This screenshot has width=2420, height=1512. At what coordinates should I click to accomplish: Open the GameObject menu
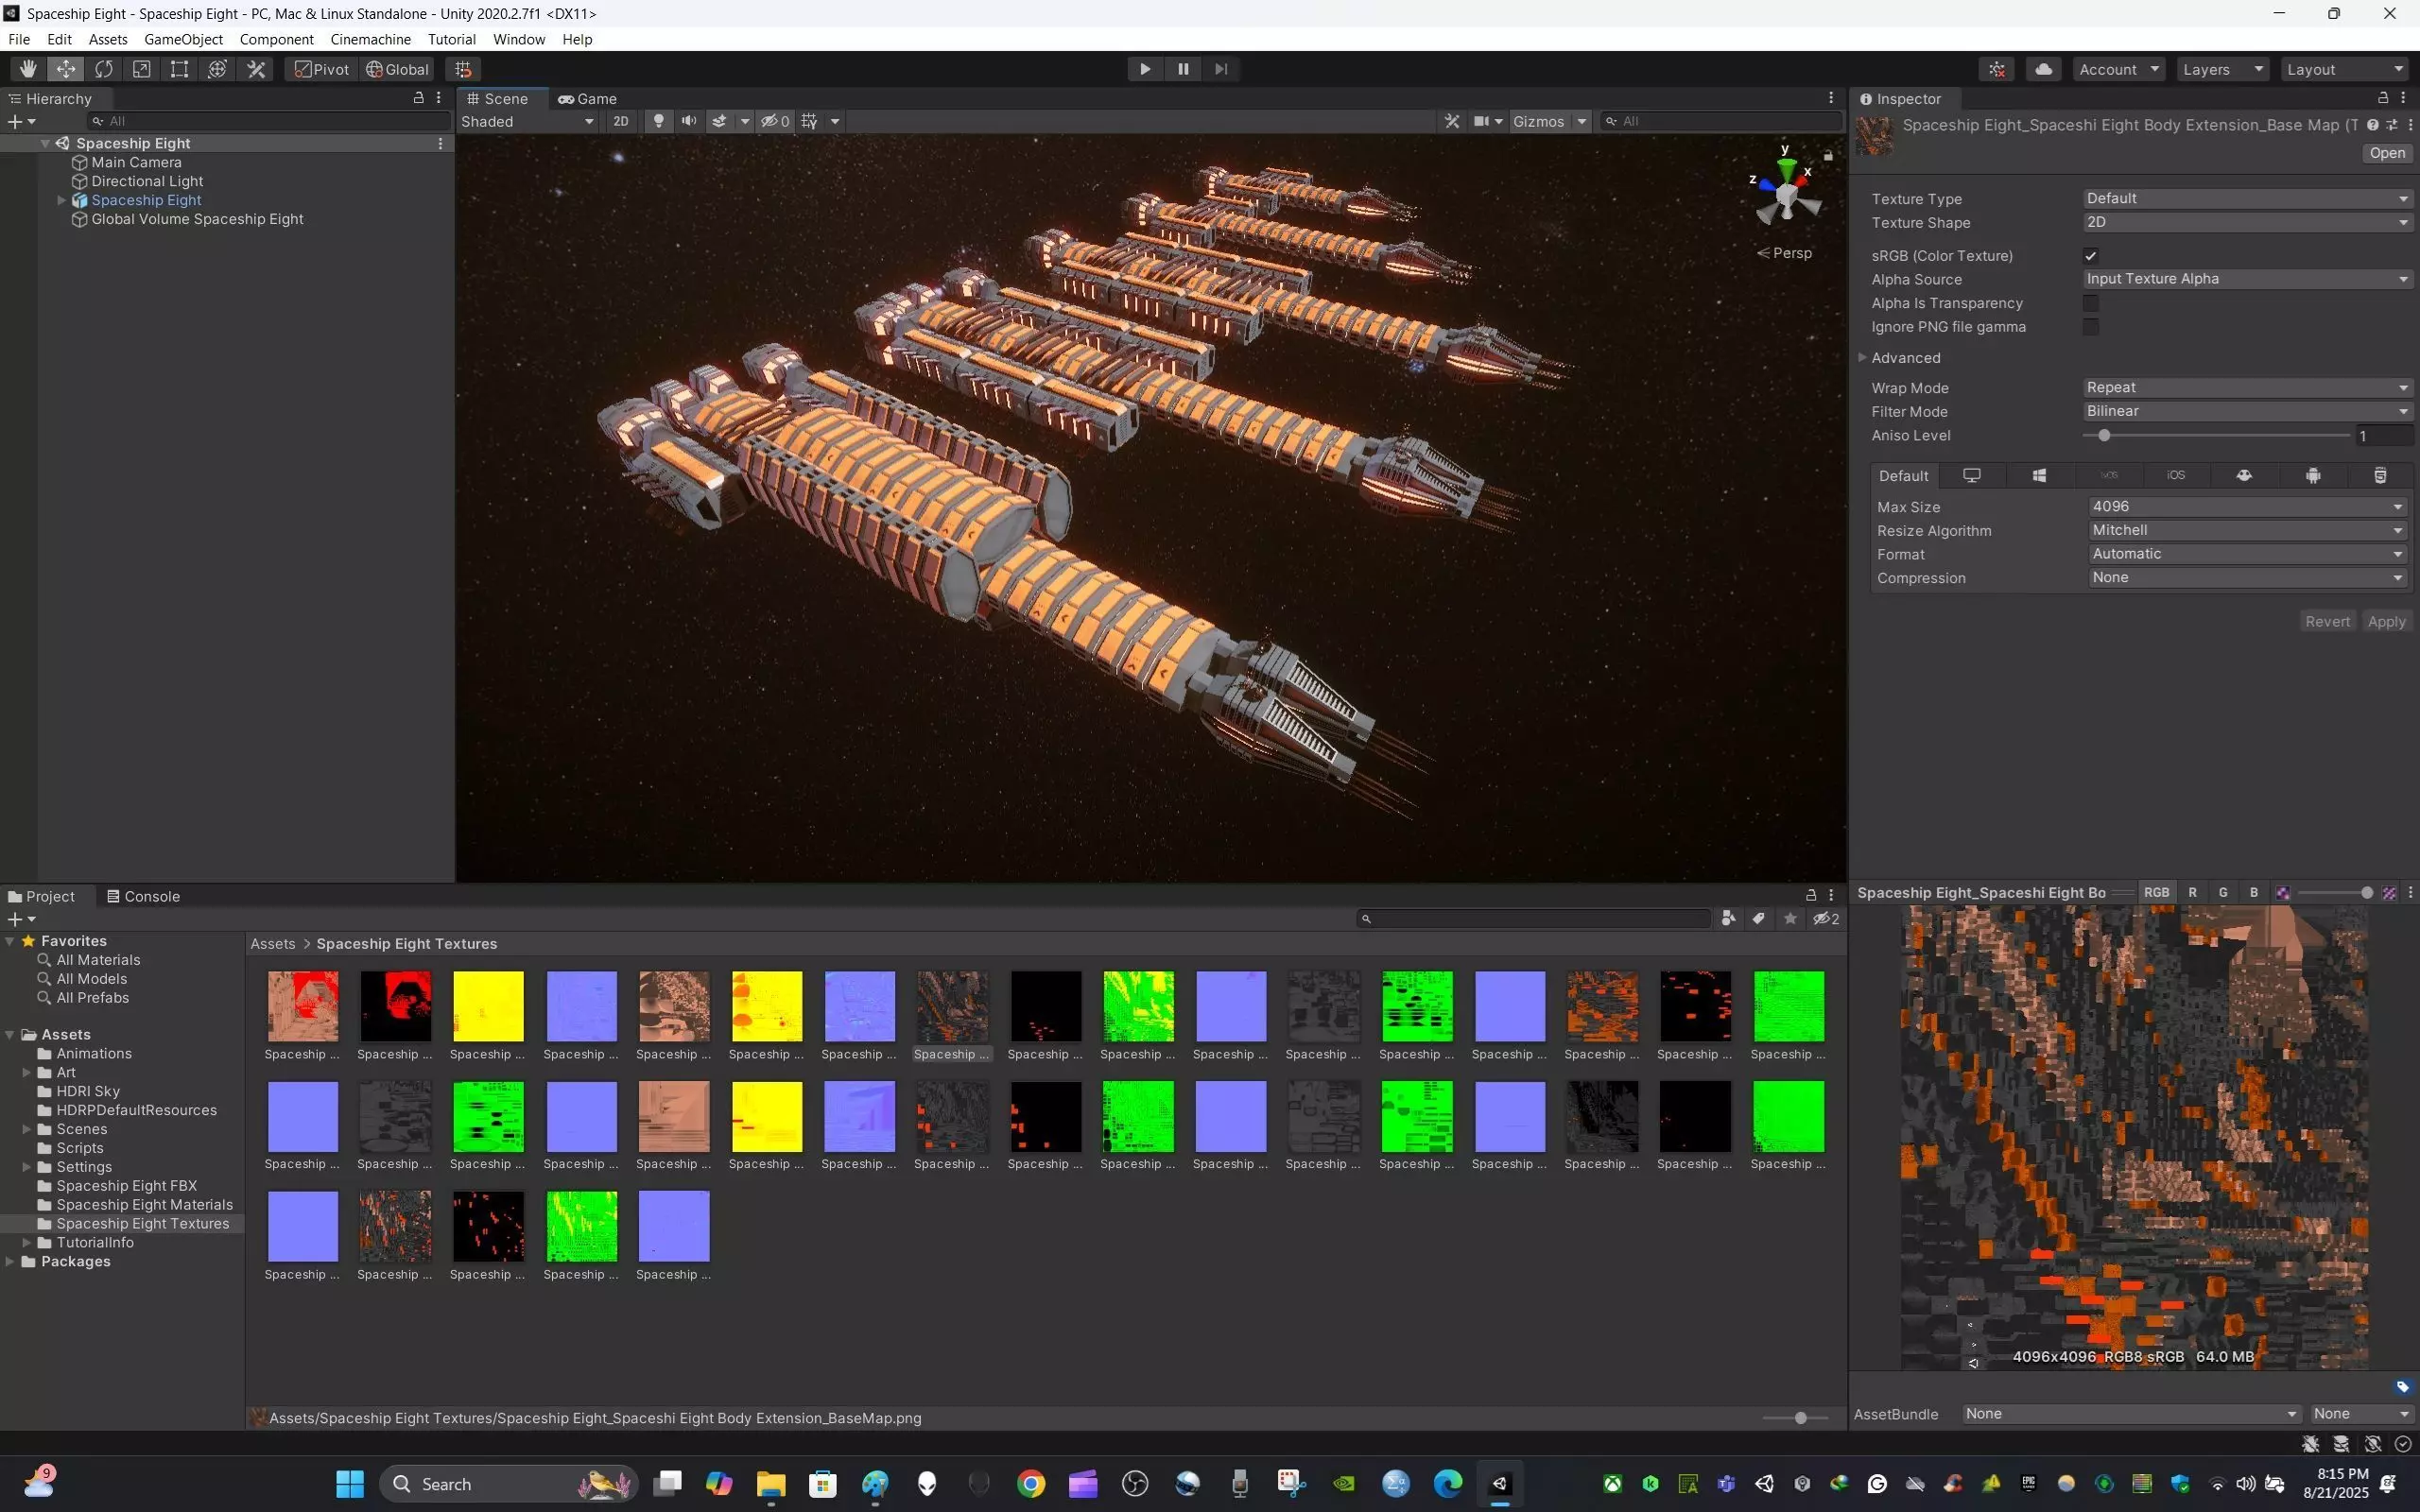[x=183, y=39]
